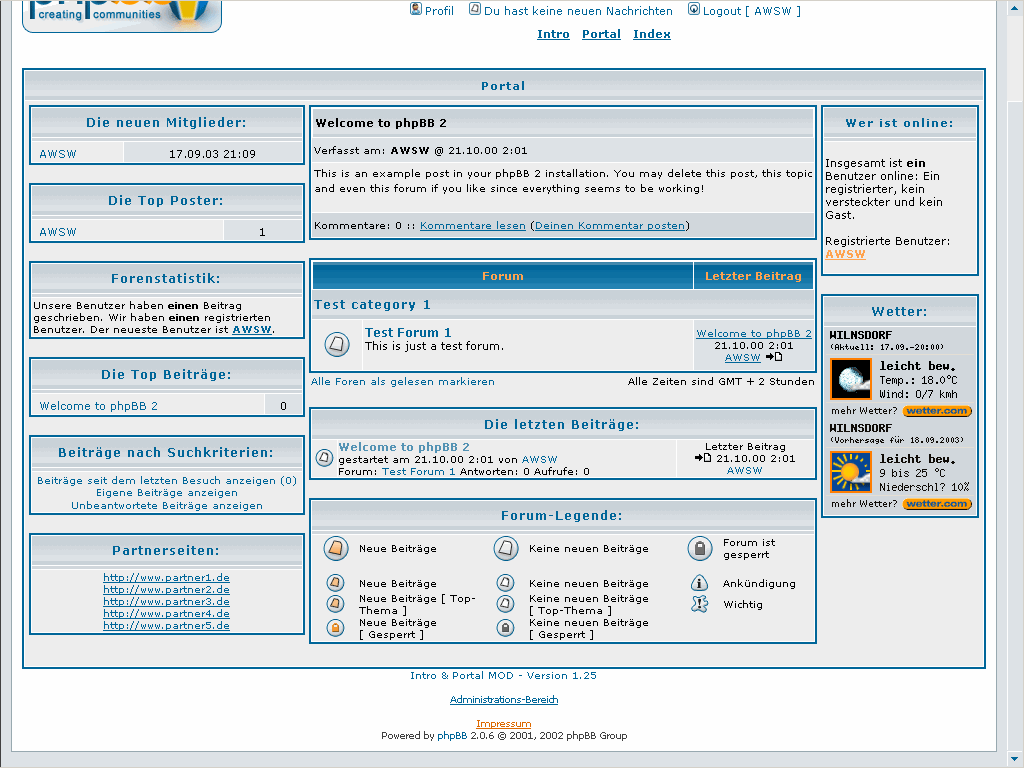Click the phpBB logo image
This screenshot has height=768, width=1024.
[x=122, y=14]
